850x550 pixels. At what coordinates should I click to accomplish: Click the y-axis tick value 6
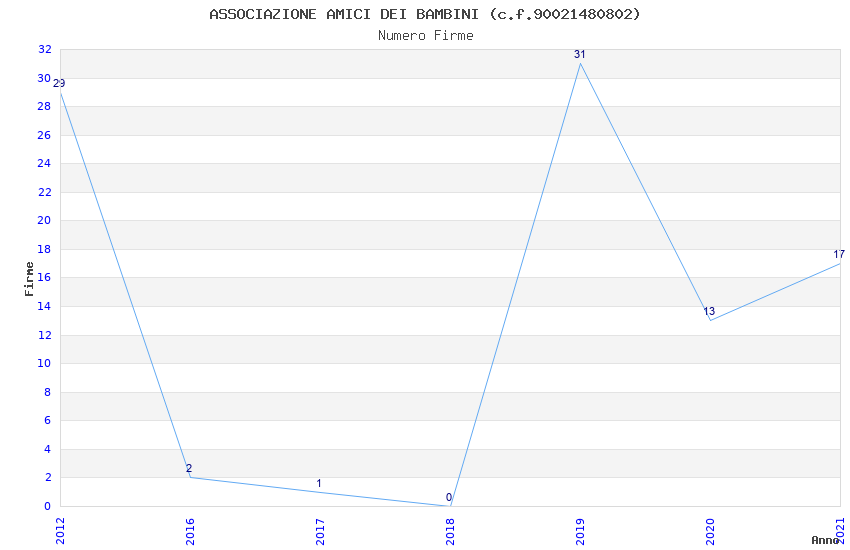tap(48, 420)
